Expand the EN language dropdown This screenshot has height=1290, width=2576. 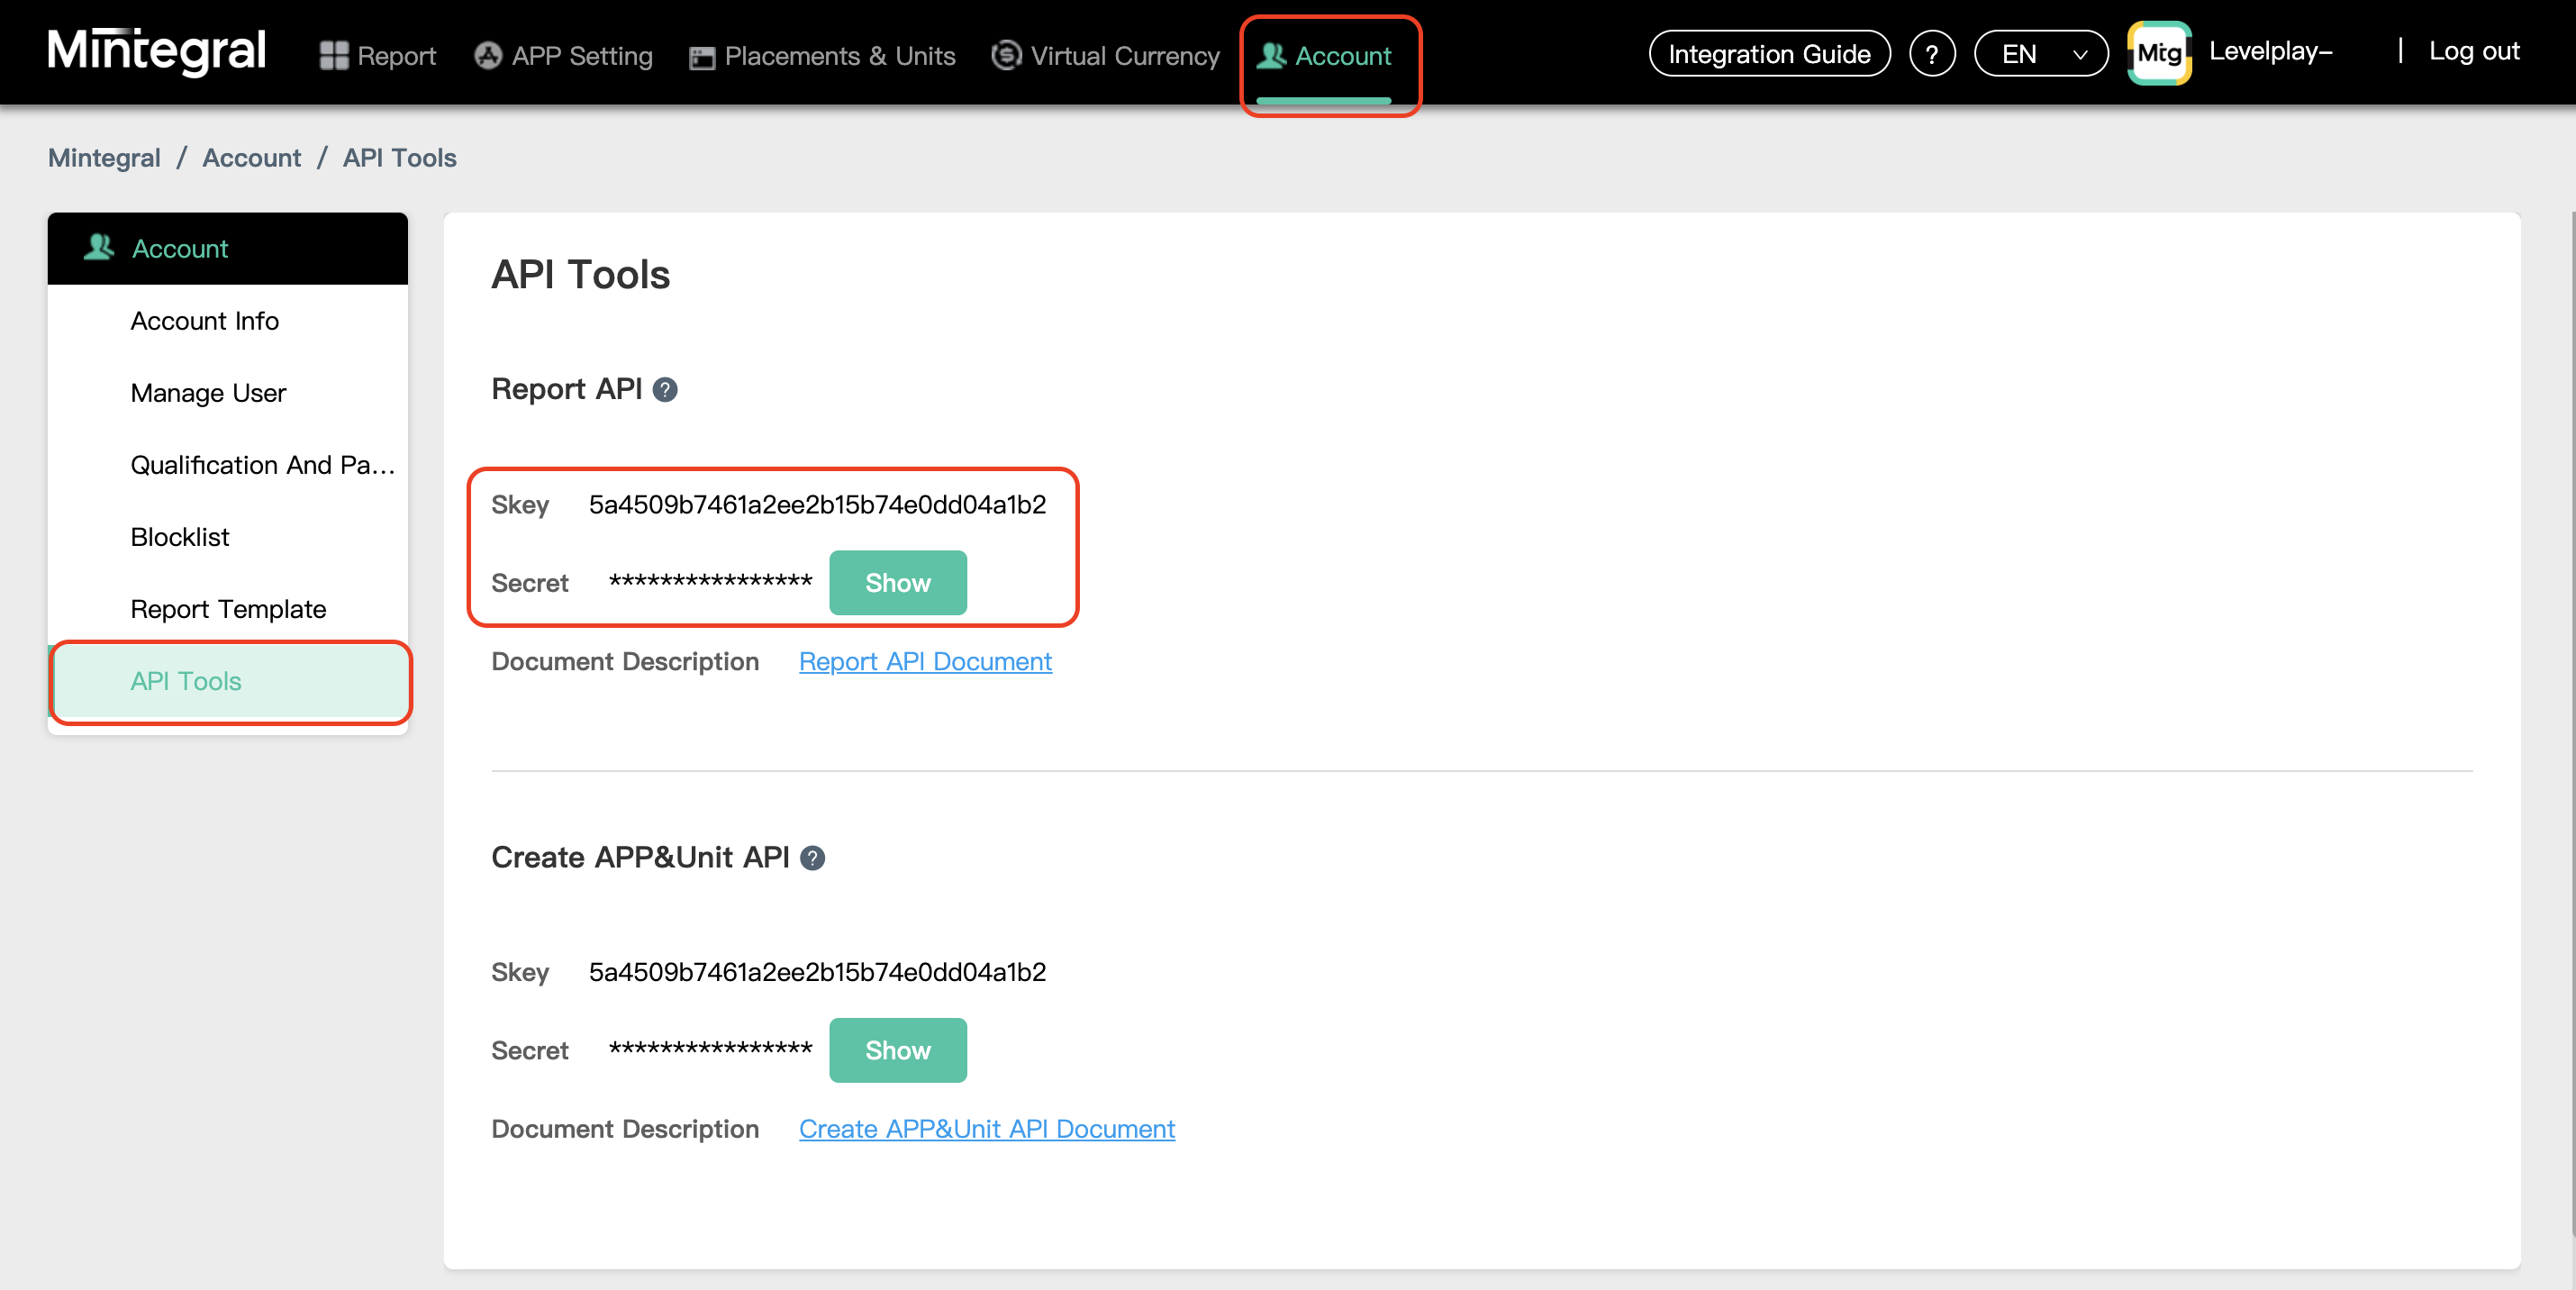coord(2040,53)
